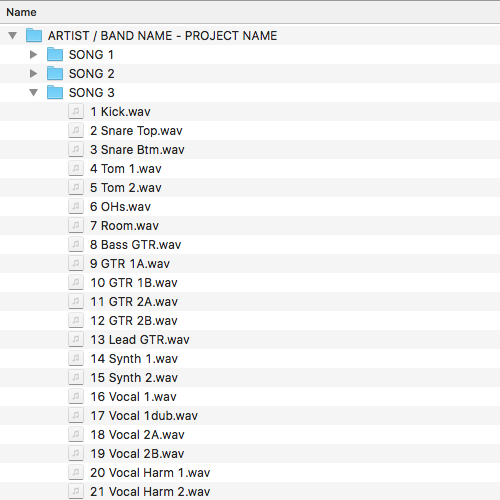Expand the SONG 1 folder triangle
The height and width of the screenshot is (500, 500).
click(x=33, y=54)
